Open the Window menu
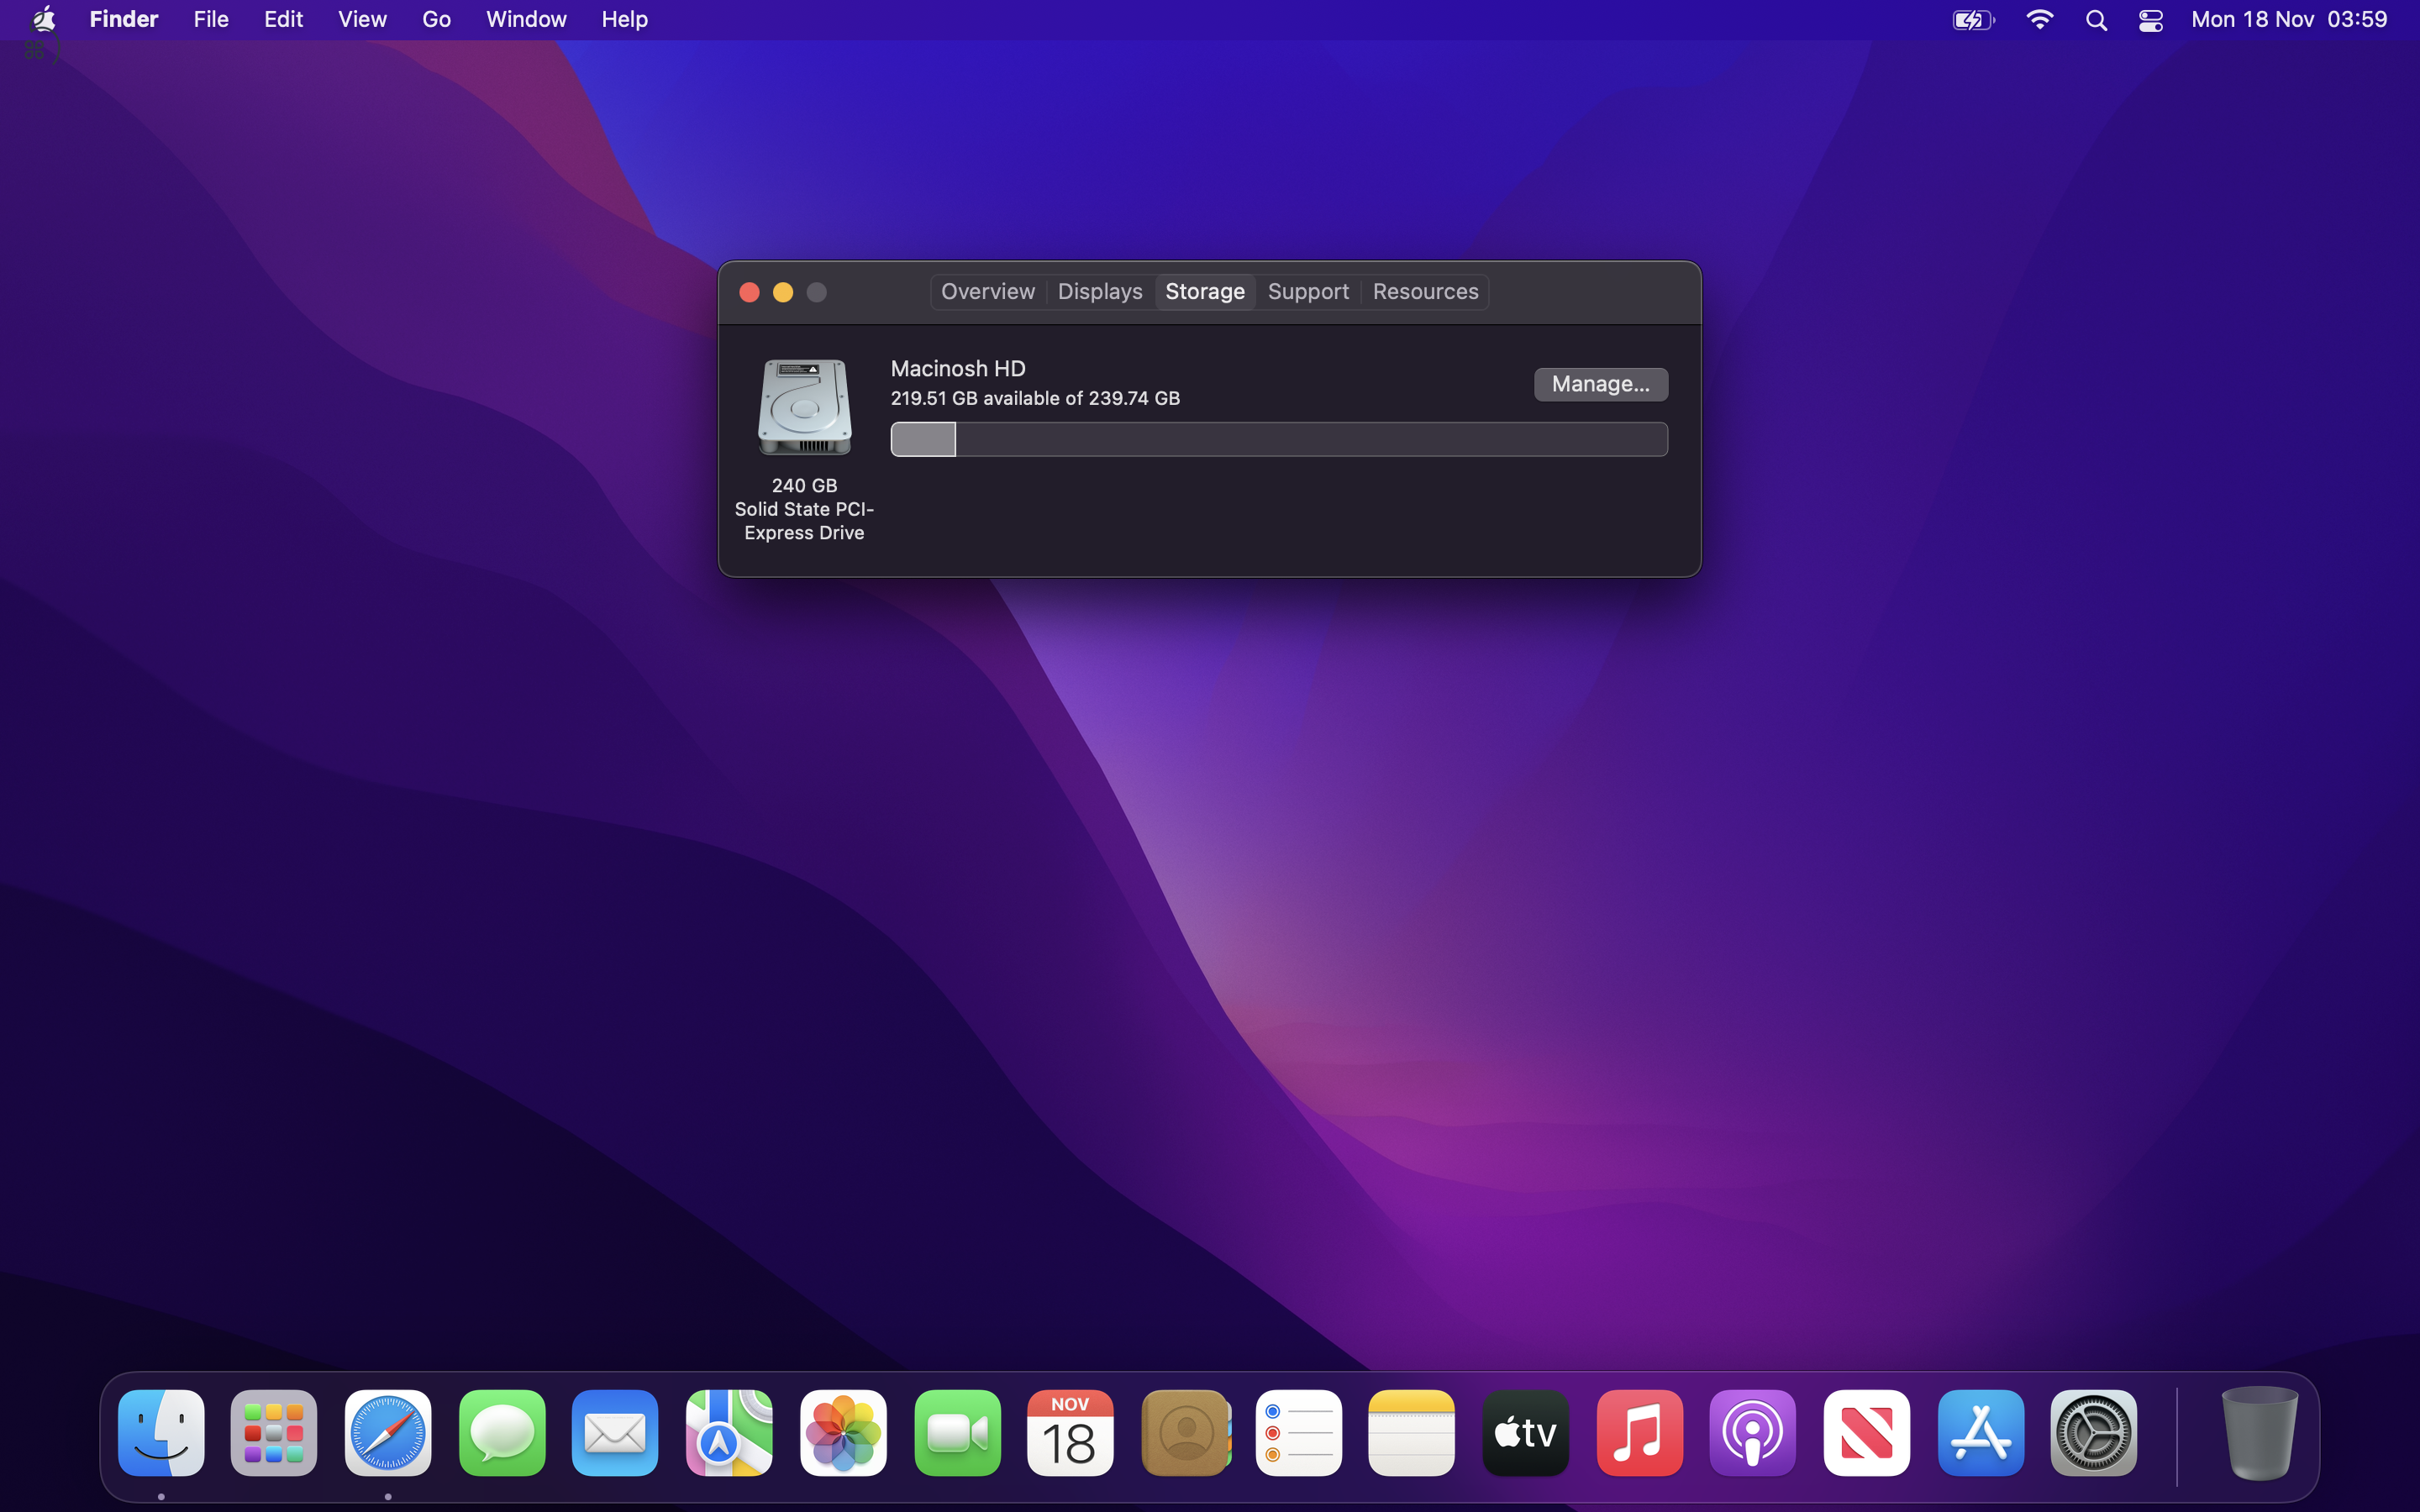The width and height of the screenshot is (2420, 1512). (526, 19)
